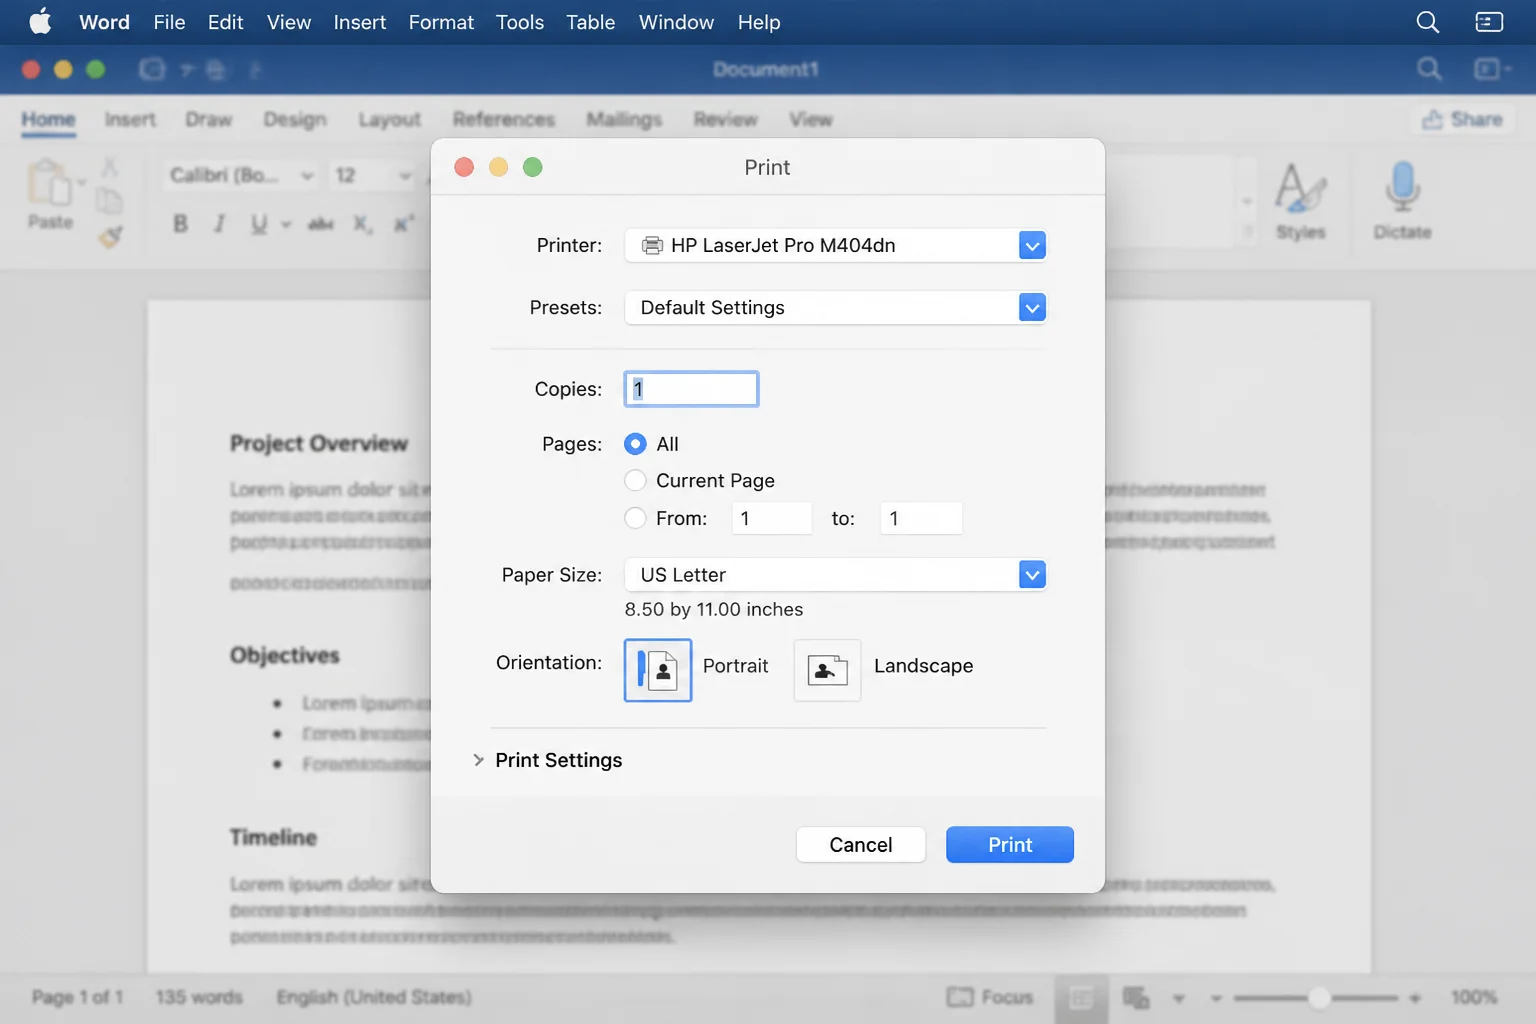The height and width of the screenshot is (1024, 1536).
Task: Click the 100% zoom level
Action: coord(1473,998)
